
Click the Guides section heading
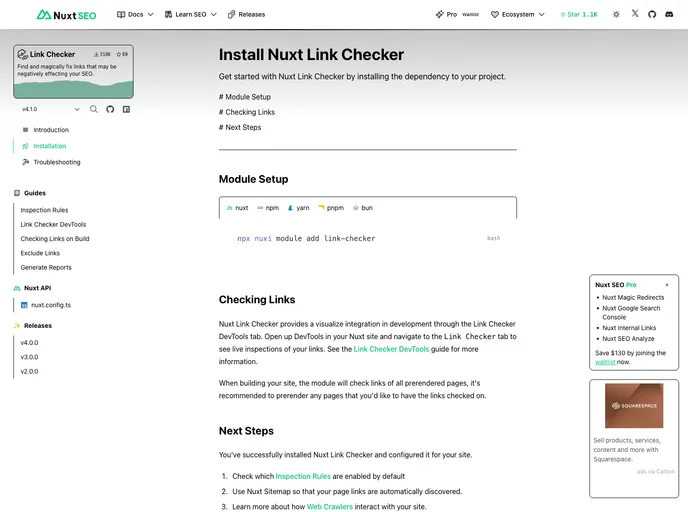click(35, 193)
